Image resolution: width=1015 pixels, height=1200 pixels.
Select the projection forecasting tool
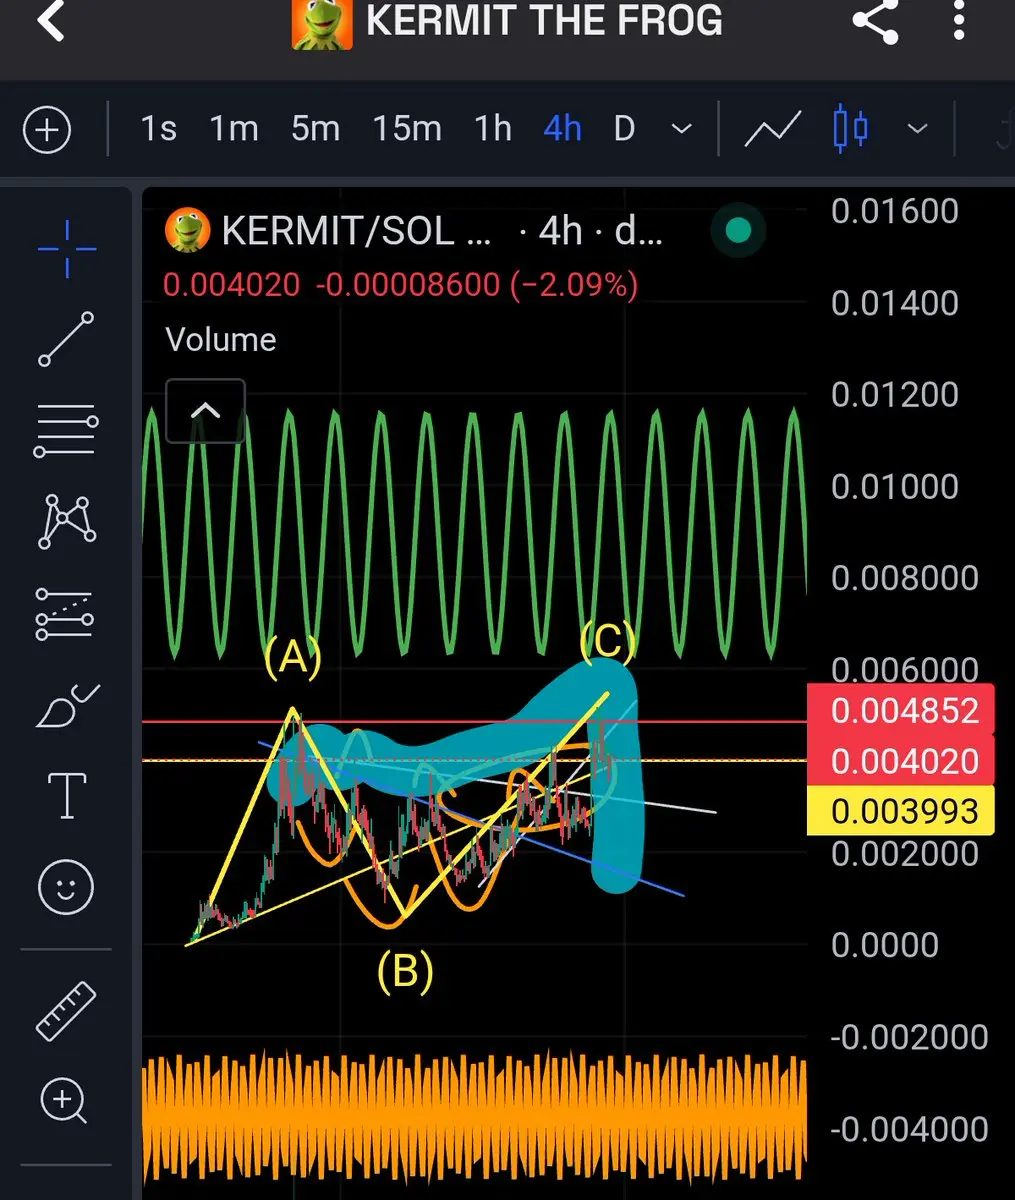tap(65, 614)
